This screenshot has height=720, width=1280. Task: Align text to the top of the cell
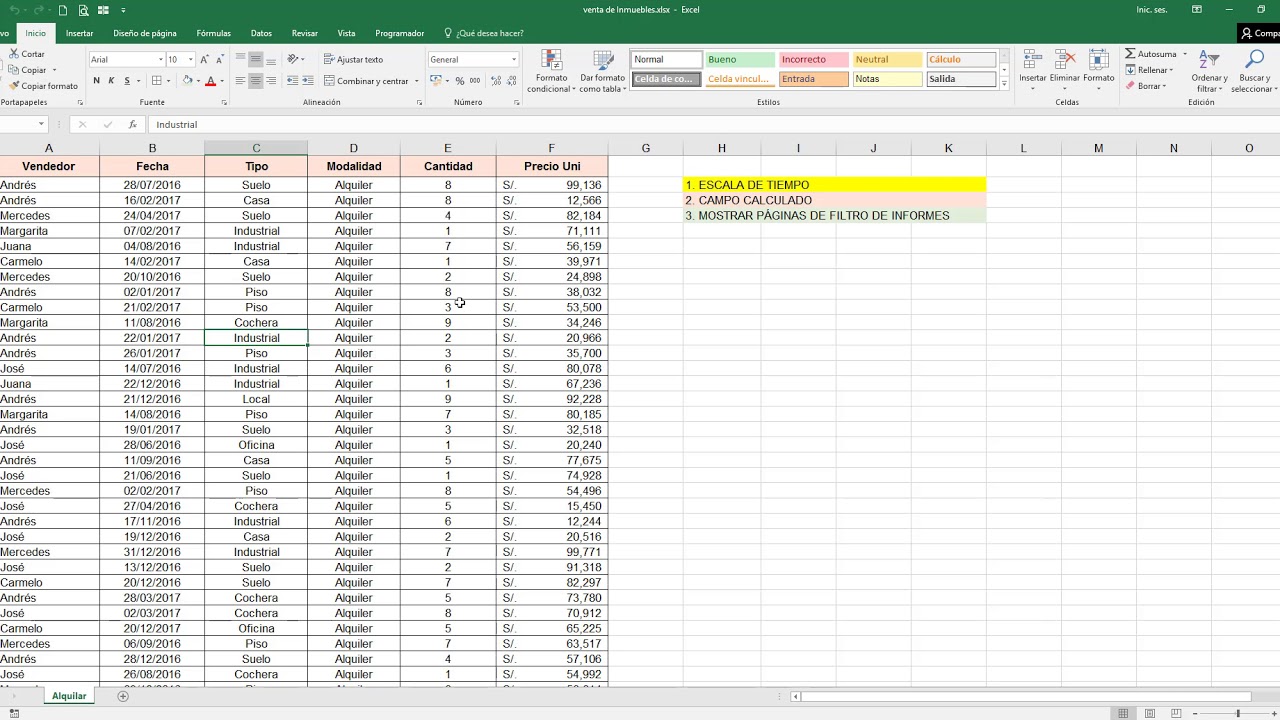[x=240, y=59]
